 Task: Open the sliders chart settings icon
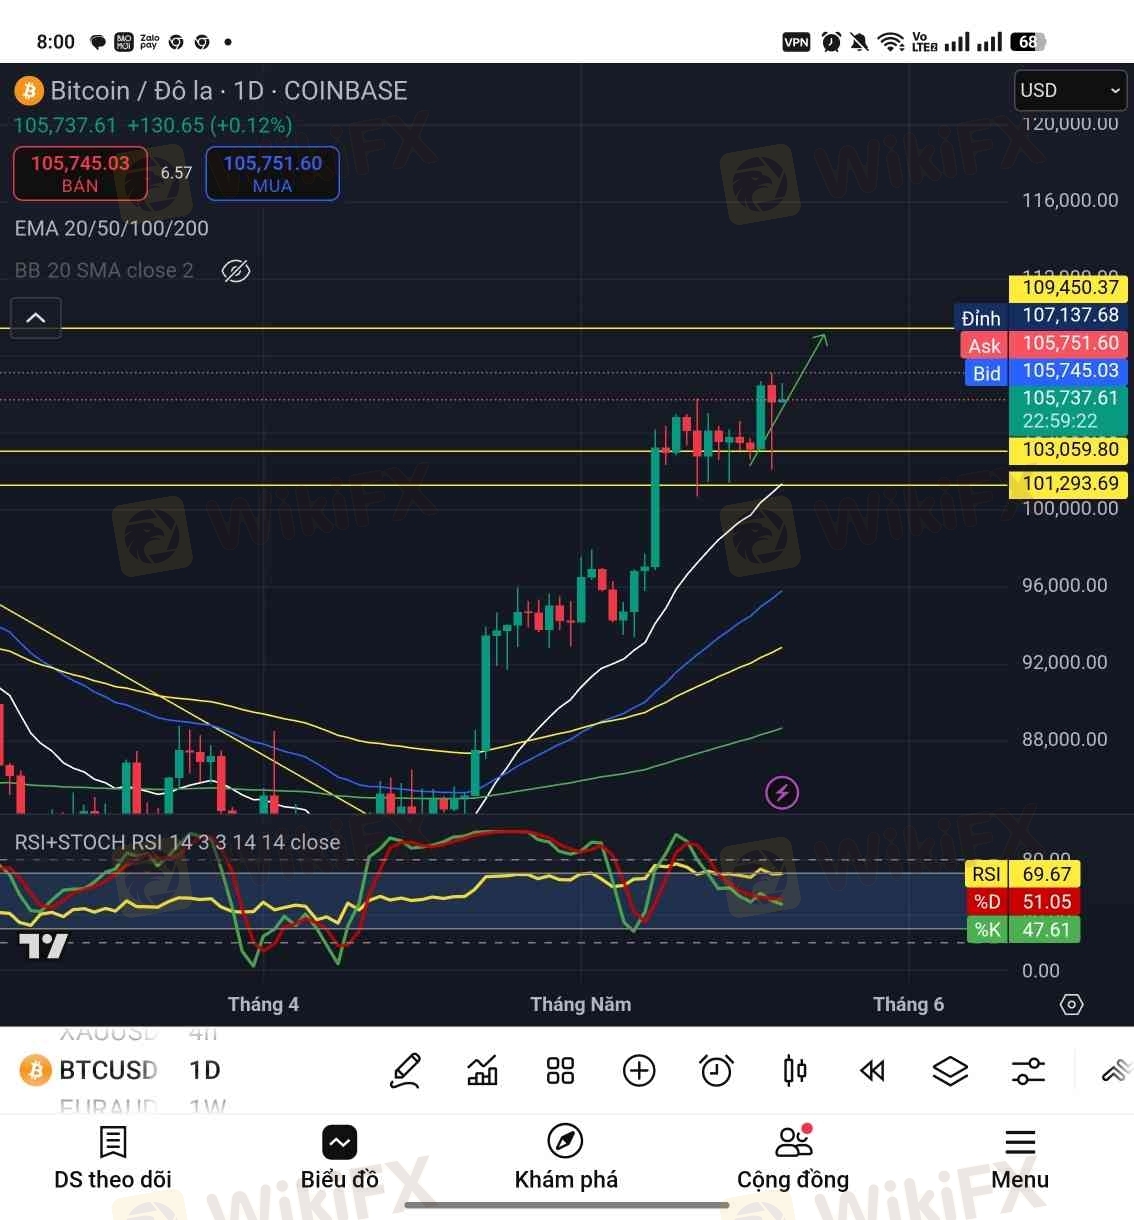(x=1028, y=1071)
